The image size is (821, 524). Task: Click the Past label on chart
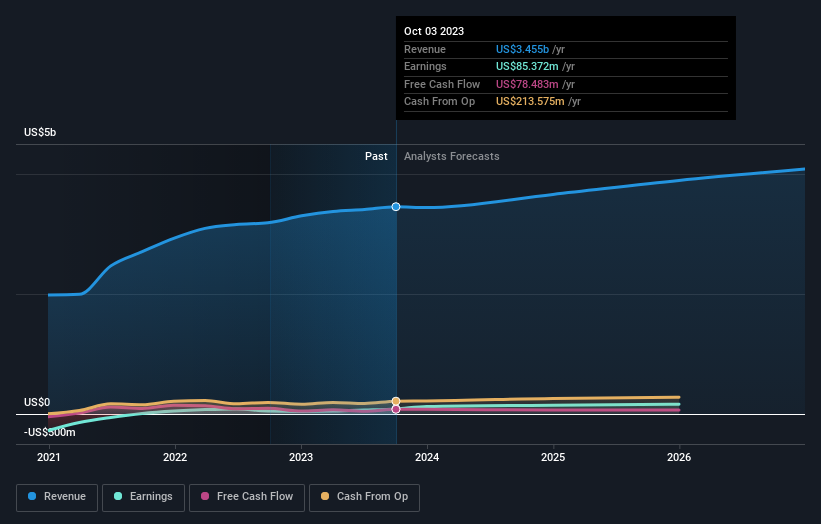tap(376, 156)
